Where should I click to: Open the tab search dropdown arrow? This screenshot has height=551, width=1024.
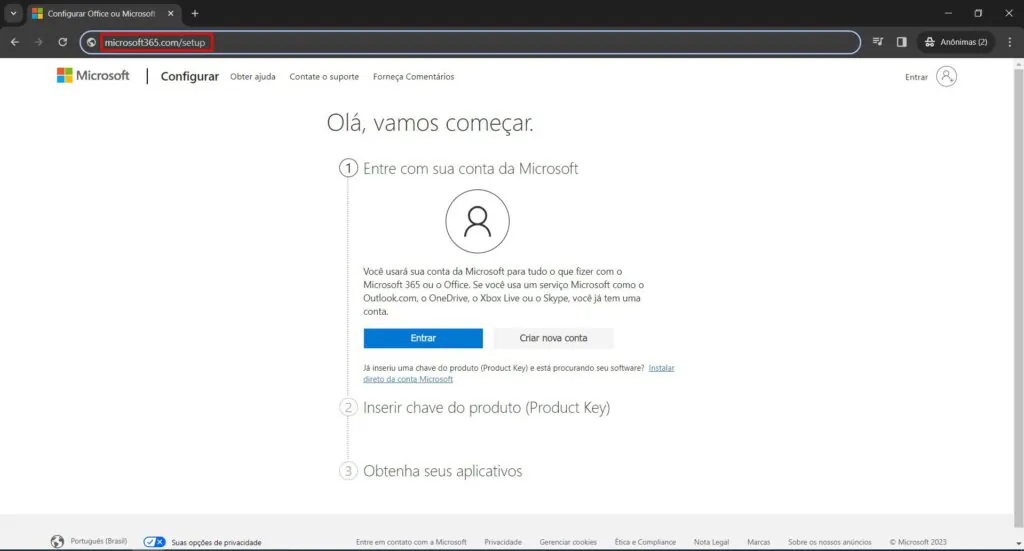tap(13, 13)
